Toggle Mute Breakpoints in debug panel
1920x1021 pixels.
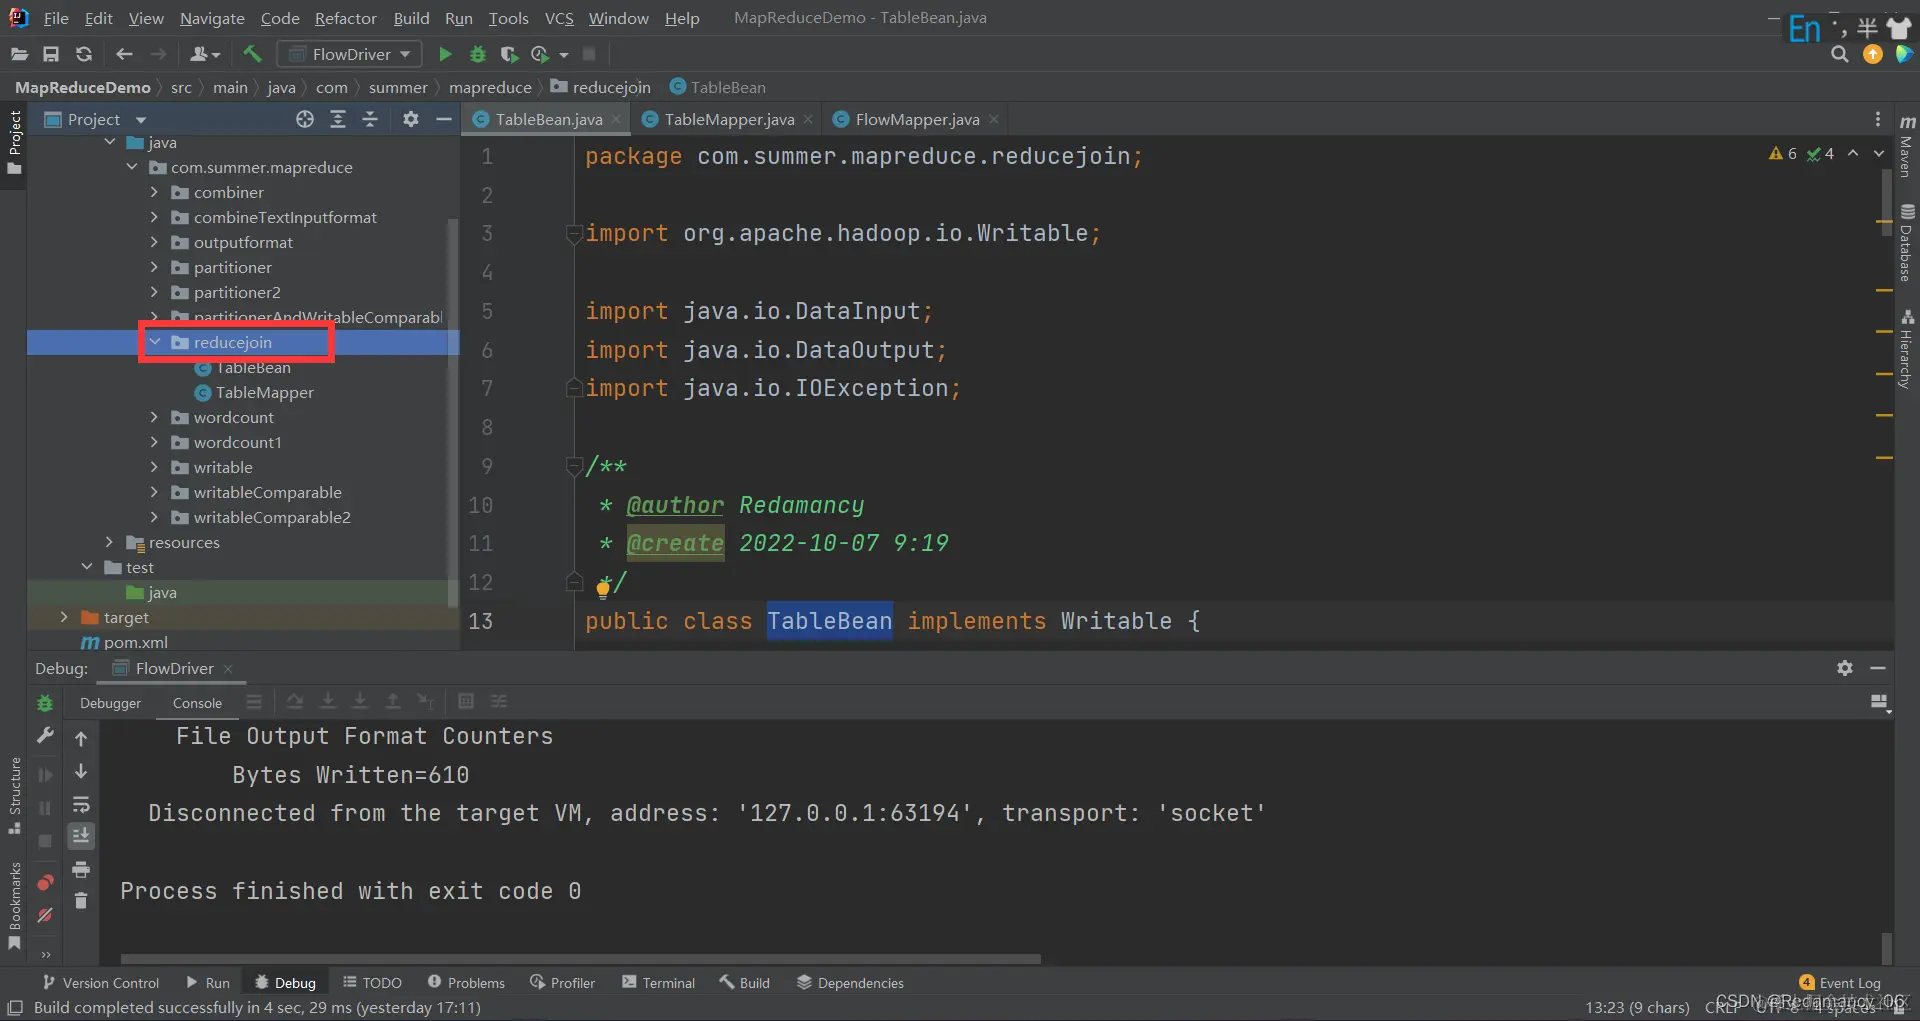45,915
